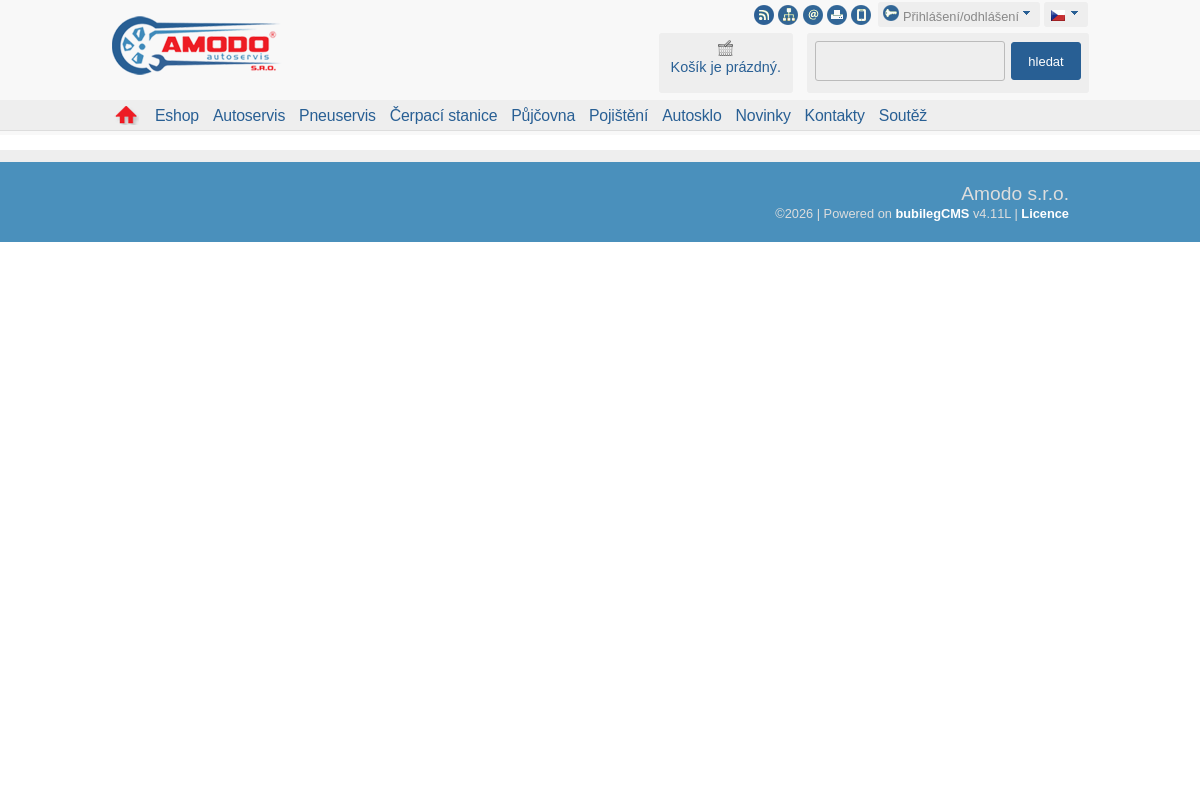
Task: Open Pneuservis in the navigation
Action: [337, 115]
